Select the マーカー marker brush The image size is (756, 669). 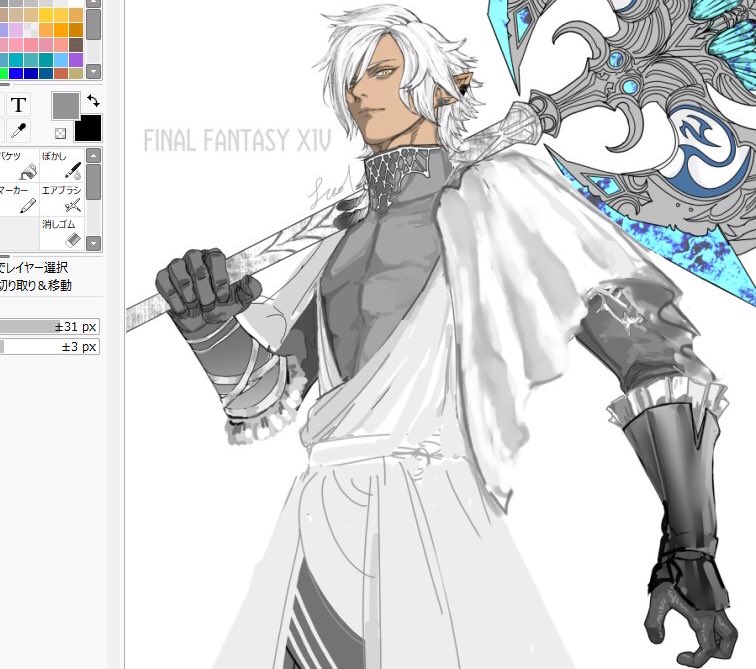tap(18, 199)
